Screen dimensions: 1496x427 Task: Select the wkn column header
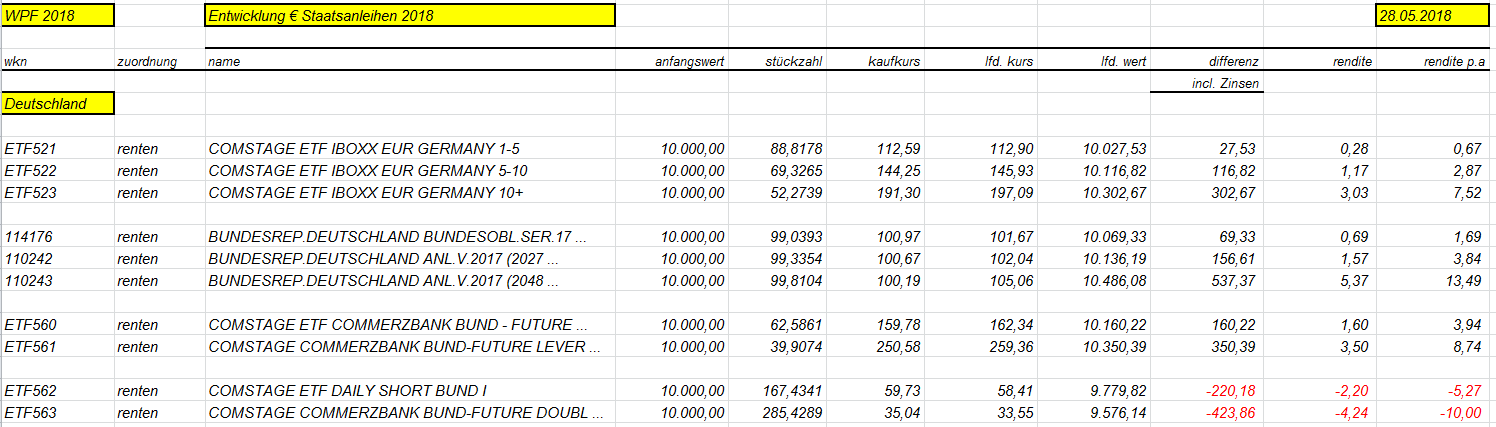[16, 61]
